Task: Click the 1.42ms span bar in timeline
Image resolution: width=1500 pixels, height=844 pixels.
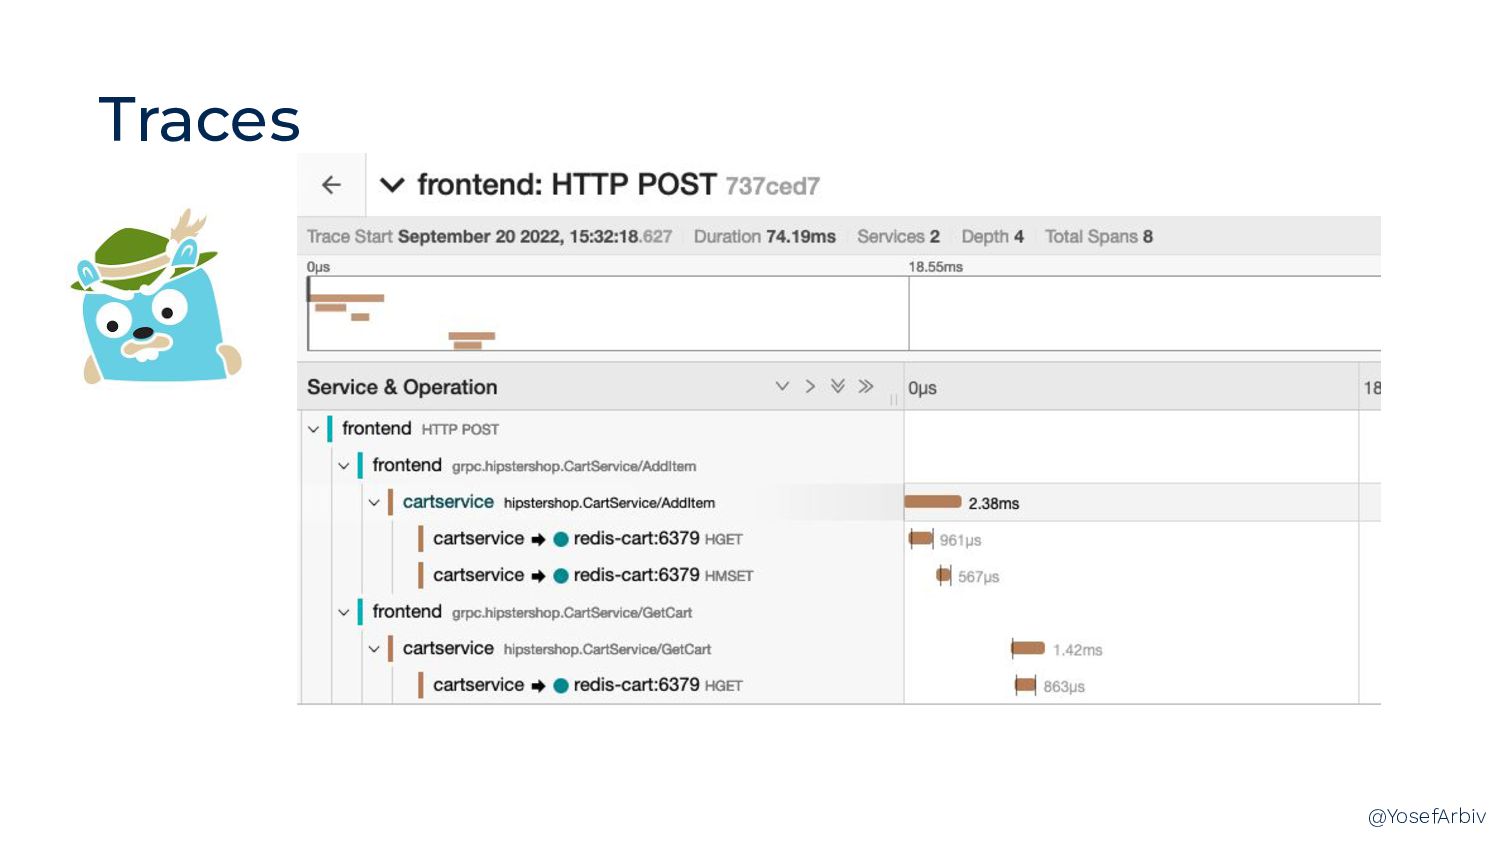Action: 1028,648
